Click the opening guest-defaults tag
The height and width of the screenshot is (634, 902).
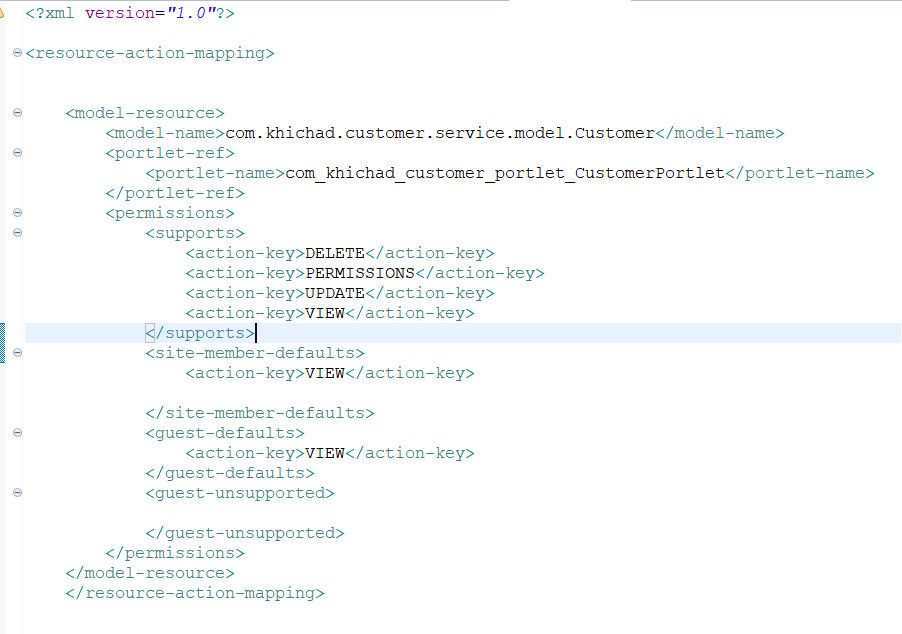pos(225,433)
